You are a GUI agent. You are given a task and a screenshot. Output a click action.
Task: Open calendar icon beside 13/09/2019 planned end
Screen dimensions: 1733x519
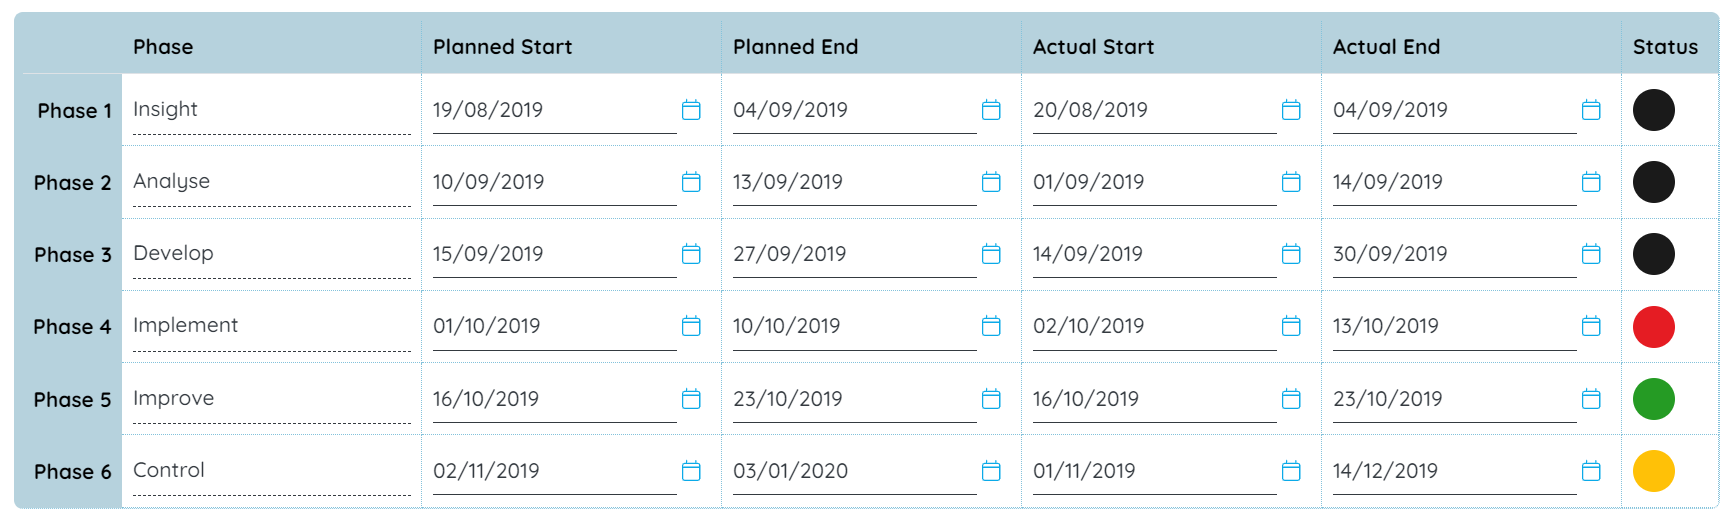991,182
